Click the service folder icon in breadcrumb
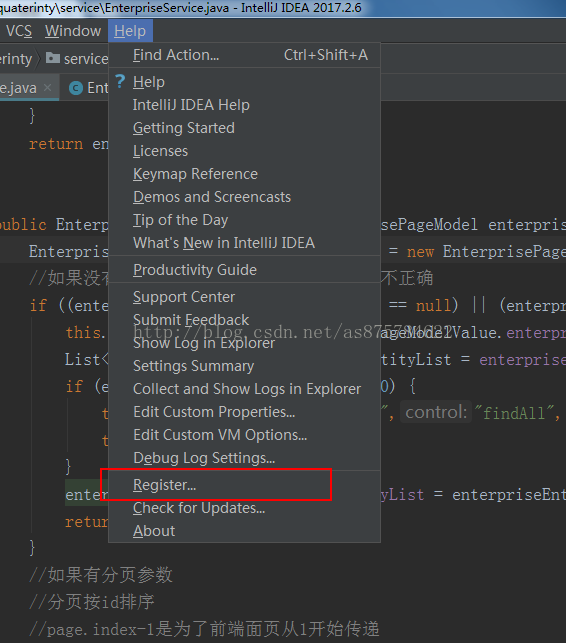The image size is (566, 643). coord(52,58)
